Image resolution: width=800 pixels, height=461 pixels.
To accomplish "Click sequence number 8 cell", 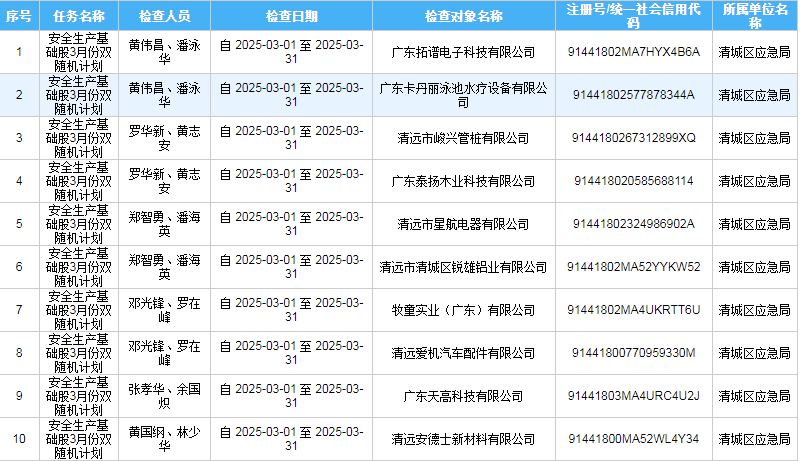I will click(x=19, y=353).
